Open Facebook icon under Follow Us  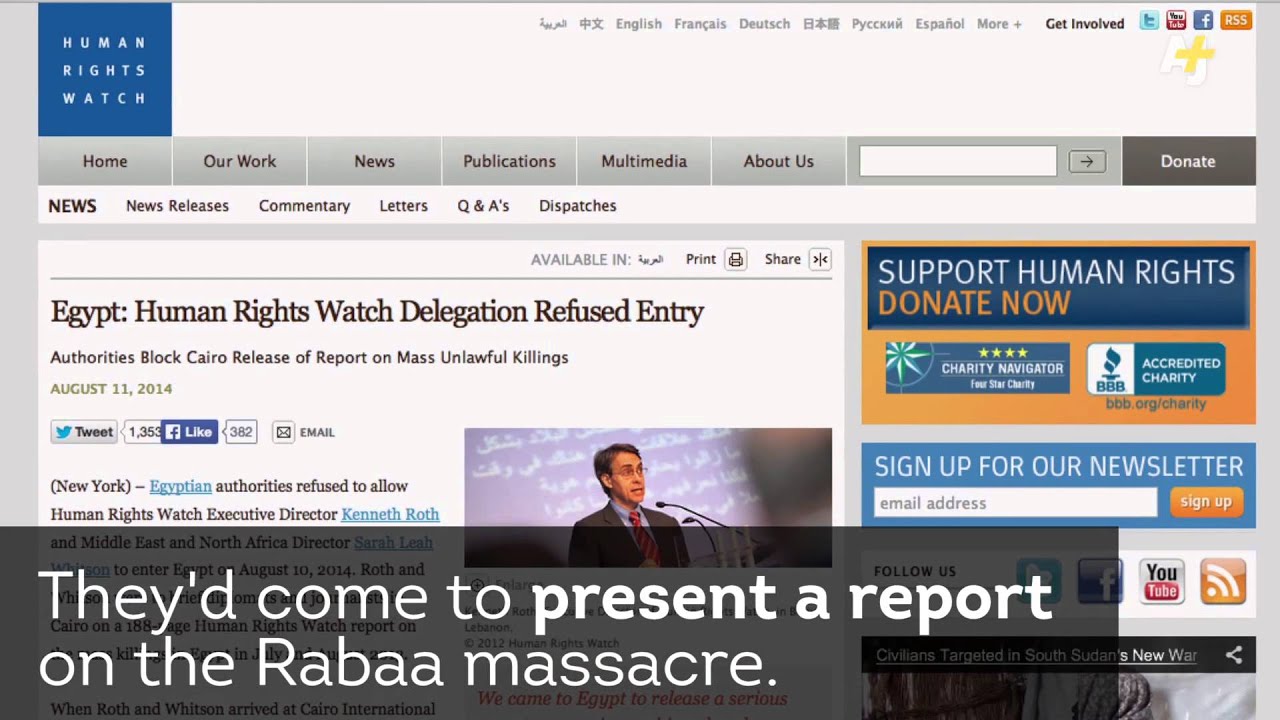1100,580
